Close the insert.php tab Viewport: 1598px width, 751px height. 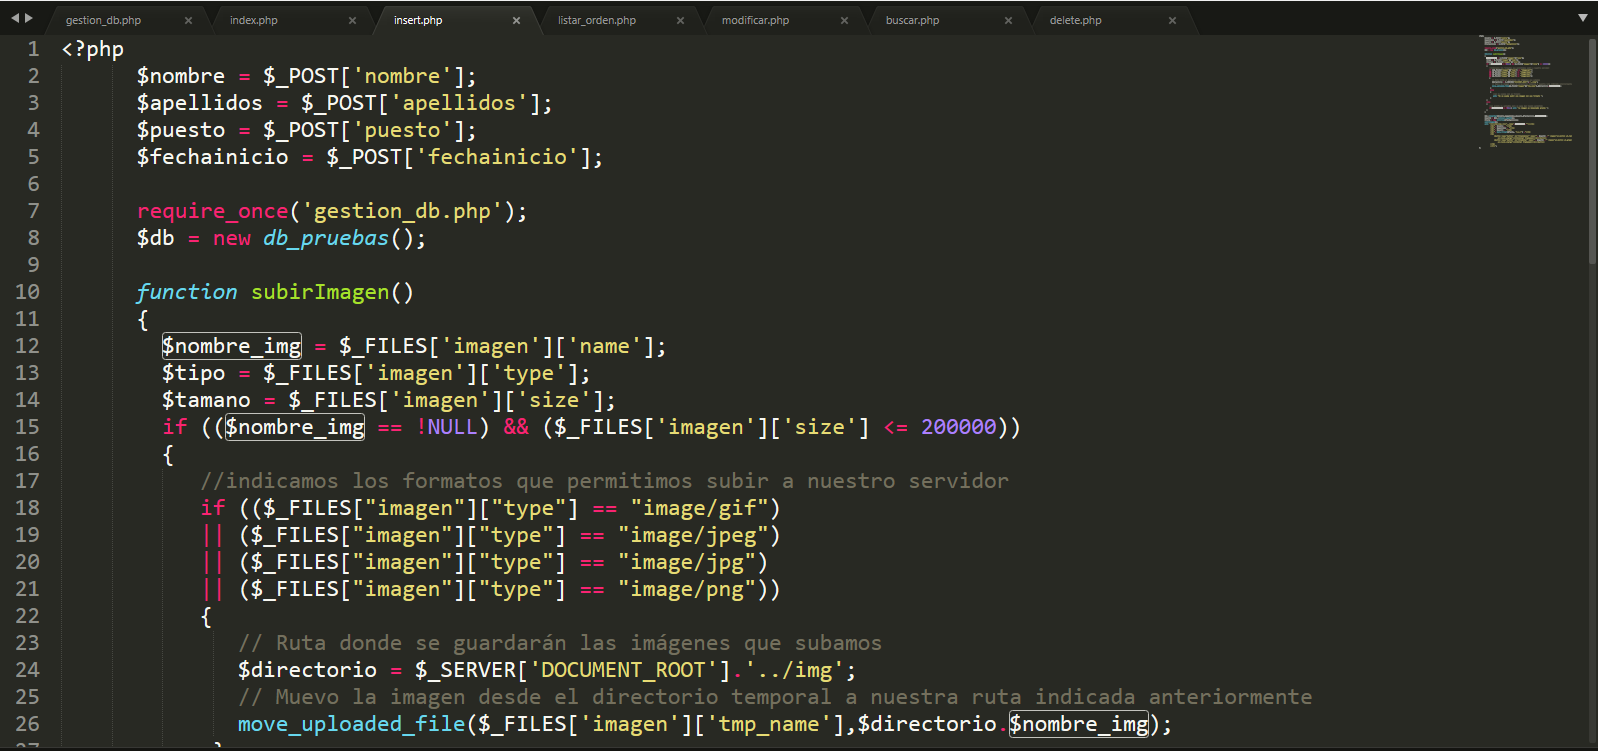tap(516, 20)
